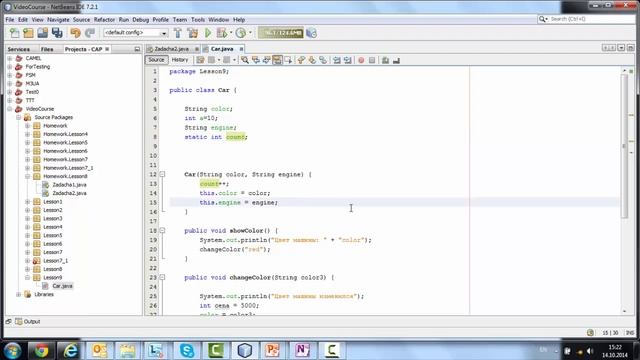Switch to the Services panel tab

pos(18,49)
